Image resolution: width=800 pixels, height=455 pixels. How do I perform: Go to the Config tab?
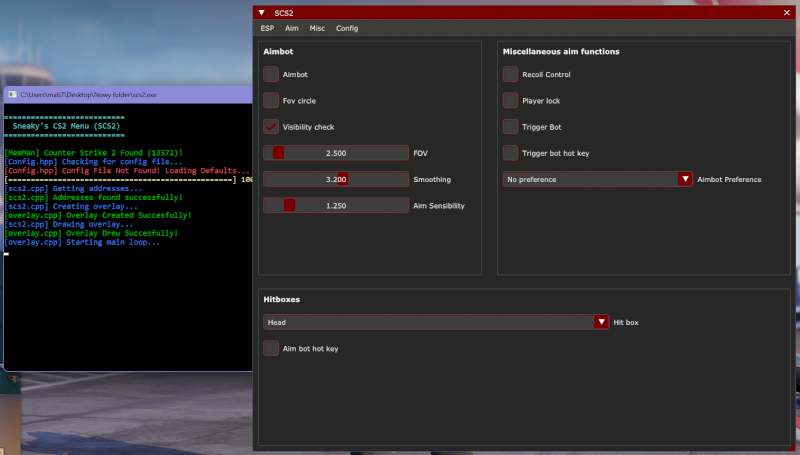pos(347,29)
